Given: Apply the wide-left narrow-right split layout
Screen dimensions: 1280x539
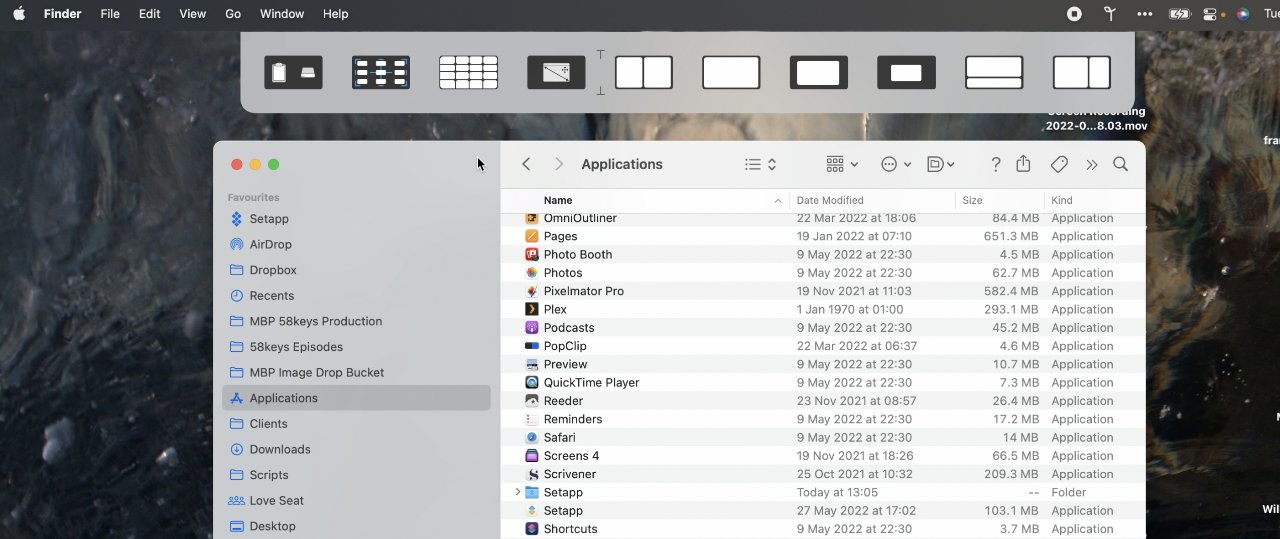Looking at the screenshot, I should coord(1082,73).
